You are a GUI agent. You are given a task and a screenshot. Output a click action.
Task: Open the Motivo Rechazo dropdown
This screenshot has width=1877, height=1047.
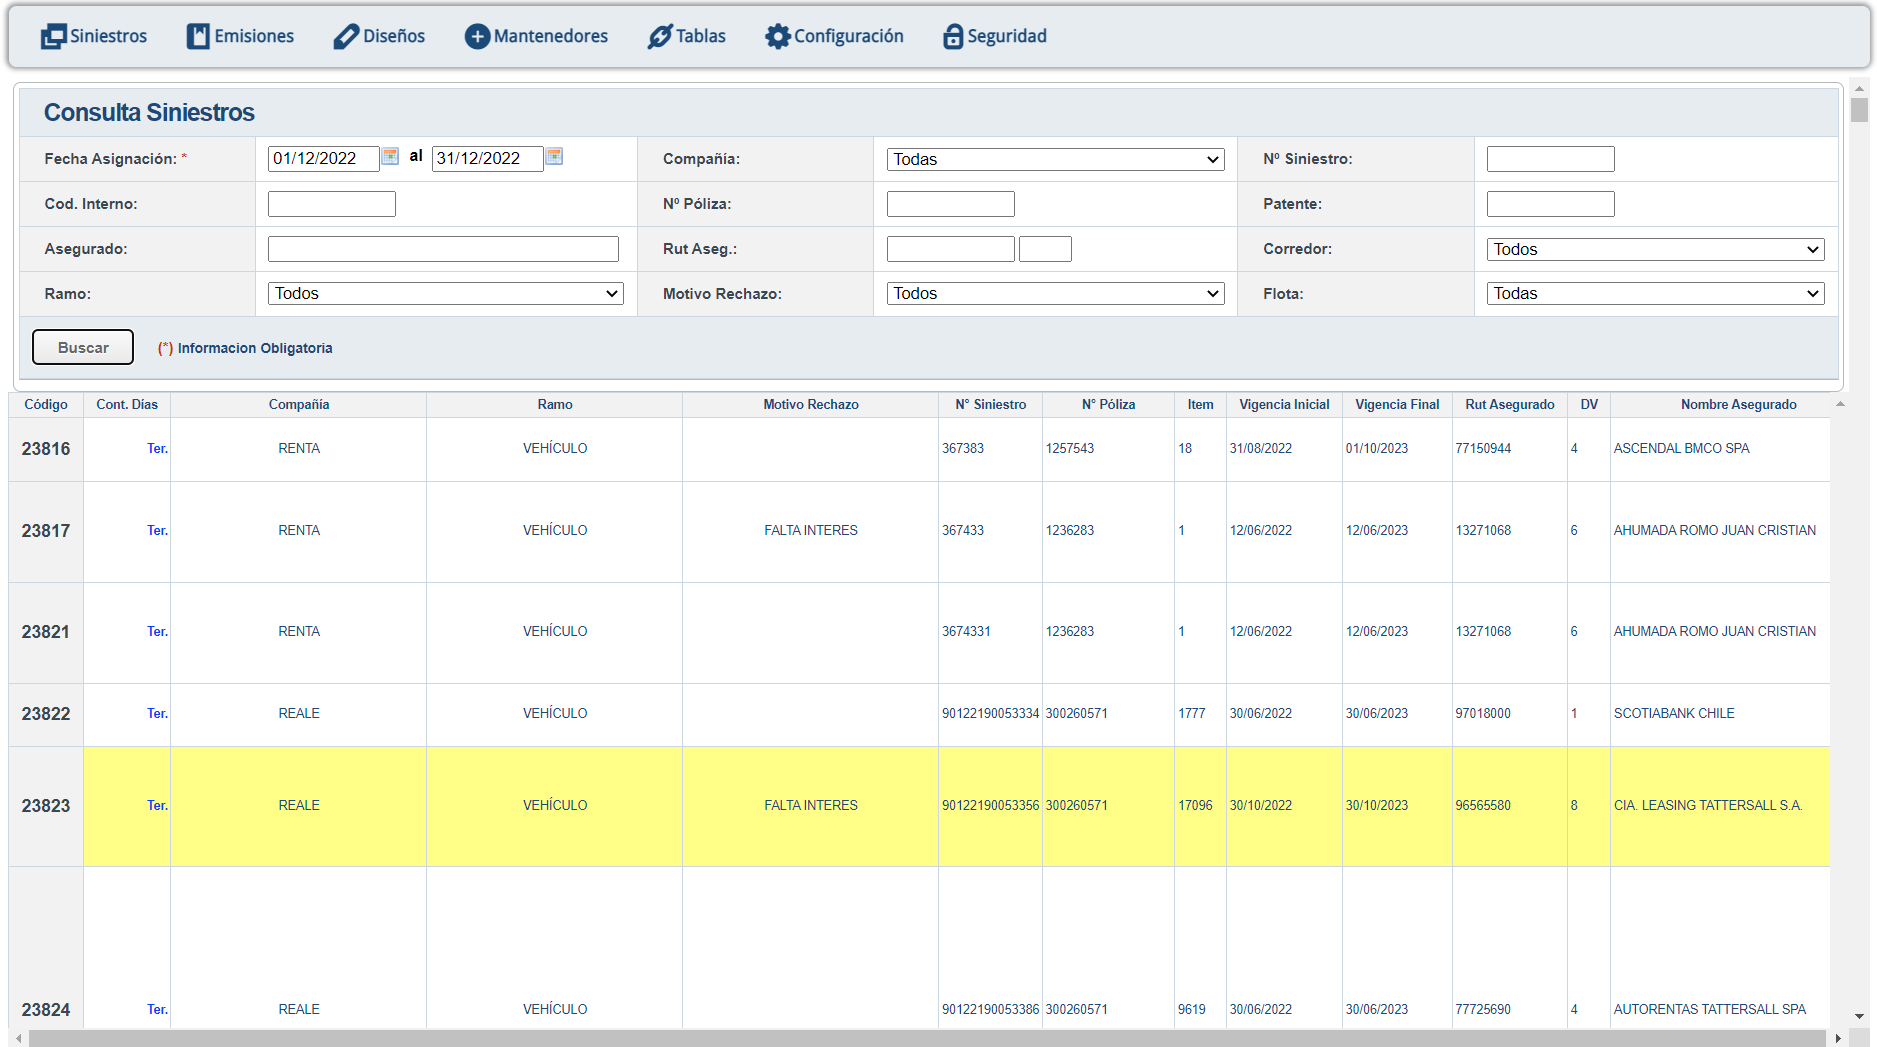[x=1055, y=294]
